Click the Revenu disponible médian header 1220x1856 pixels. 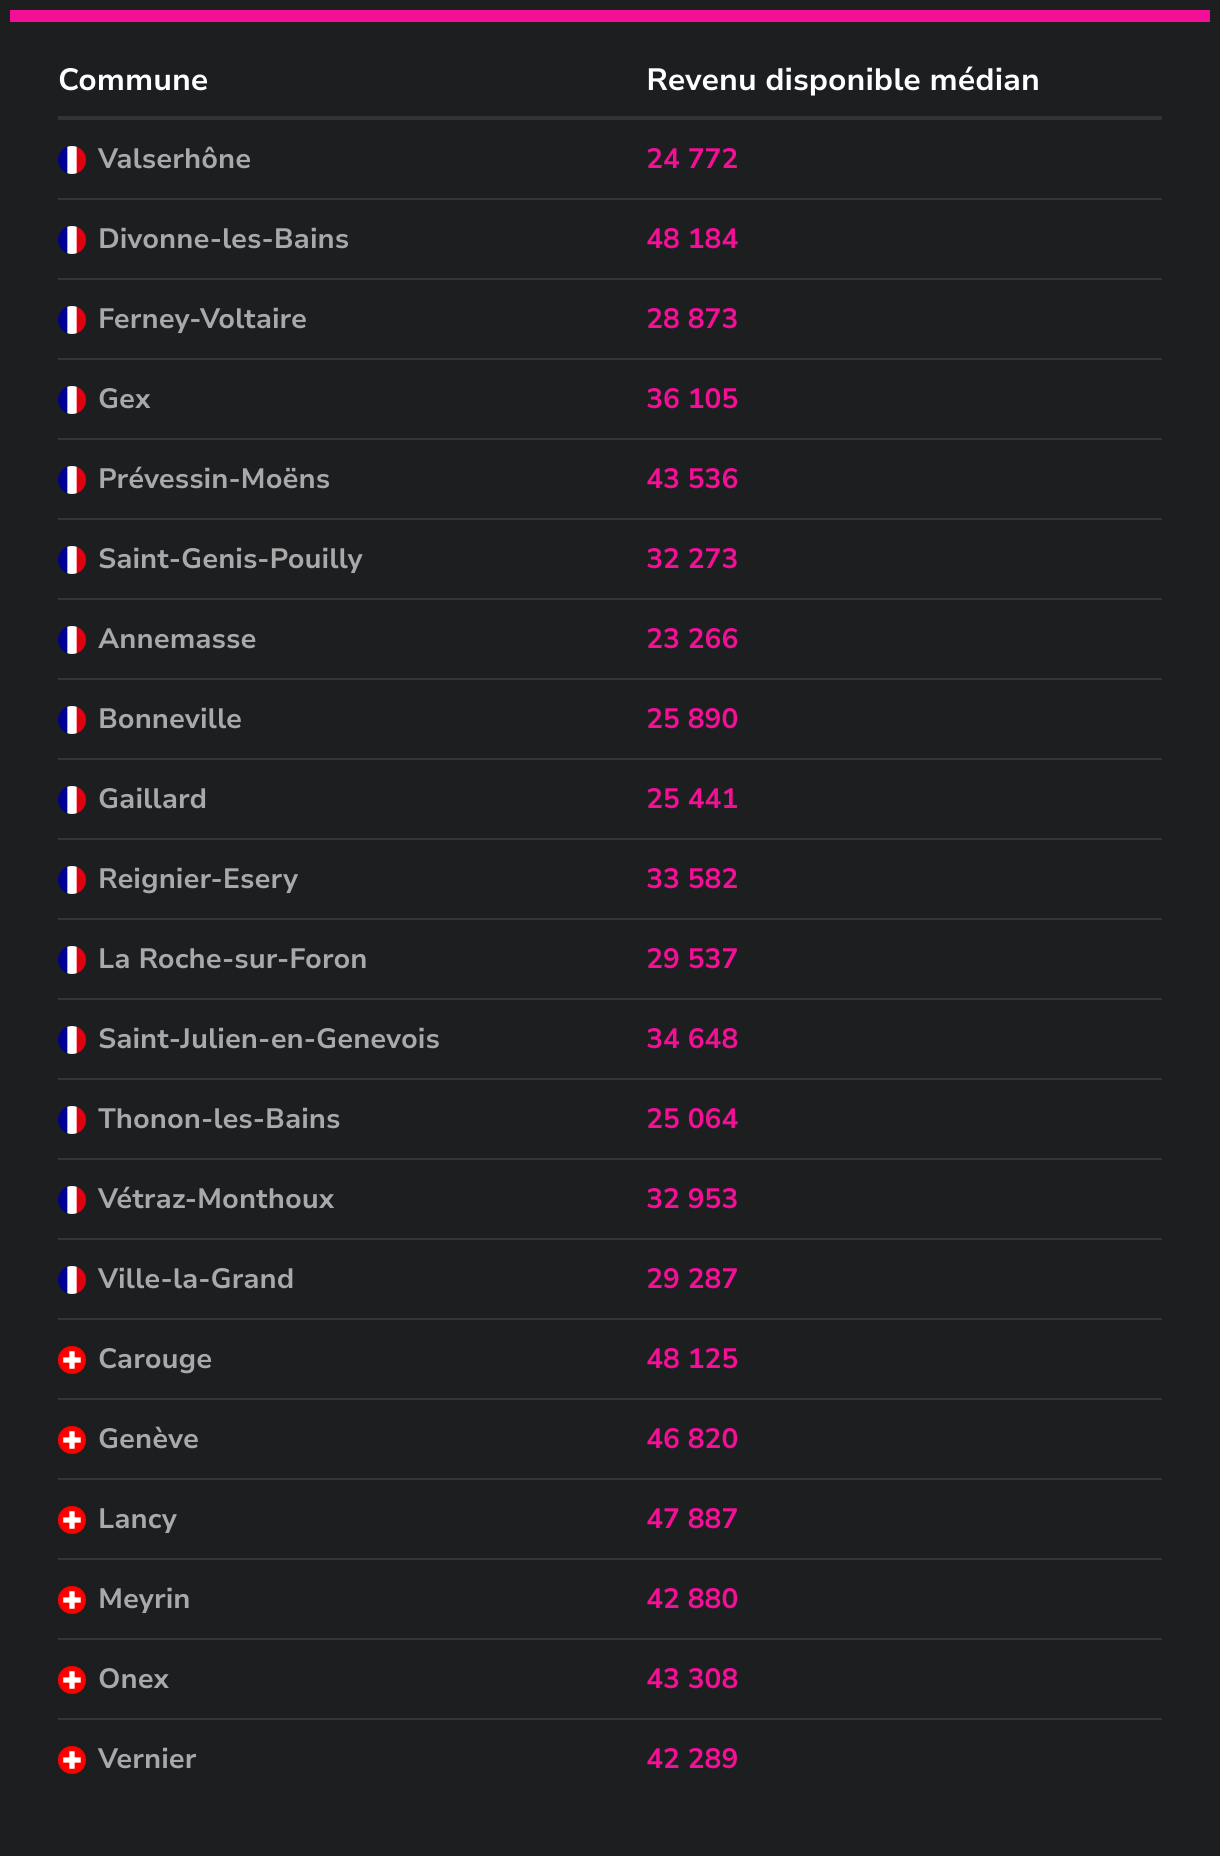(x=842, y=80)
